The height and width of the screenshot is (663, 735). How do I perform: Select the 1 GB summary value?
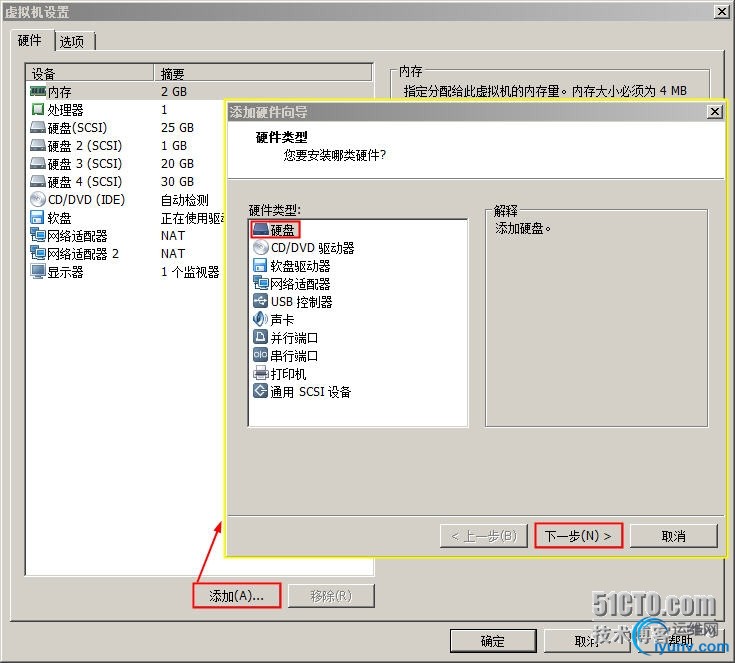coord(174,146)
